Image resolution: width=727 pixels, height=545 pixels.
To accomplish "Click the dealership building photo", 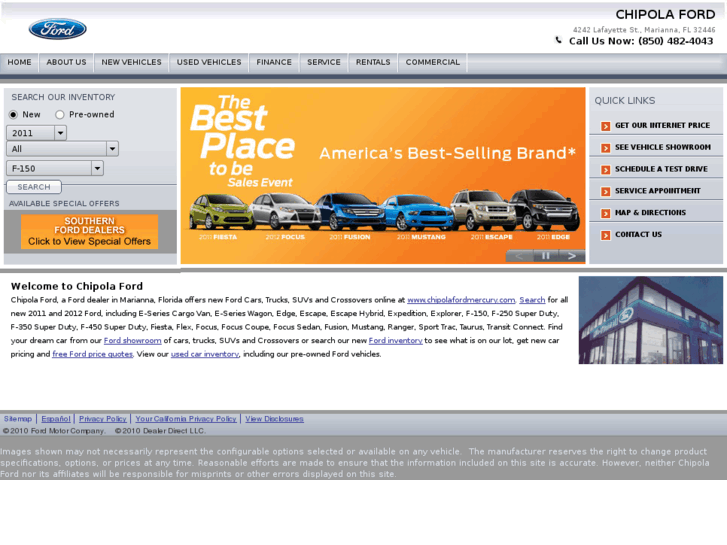I will click(650, 320).
